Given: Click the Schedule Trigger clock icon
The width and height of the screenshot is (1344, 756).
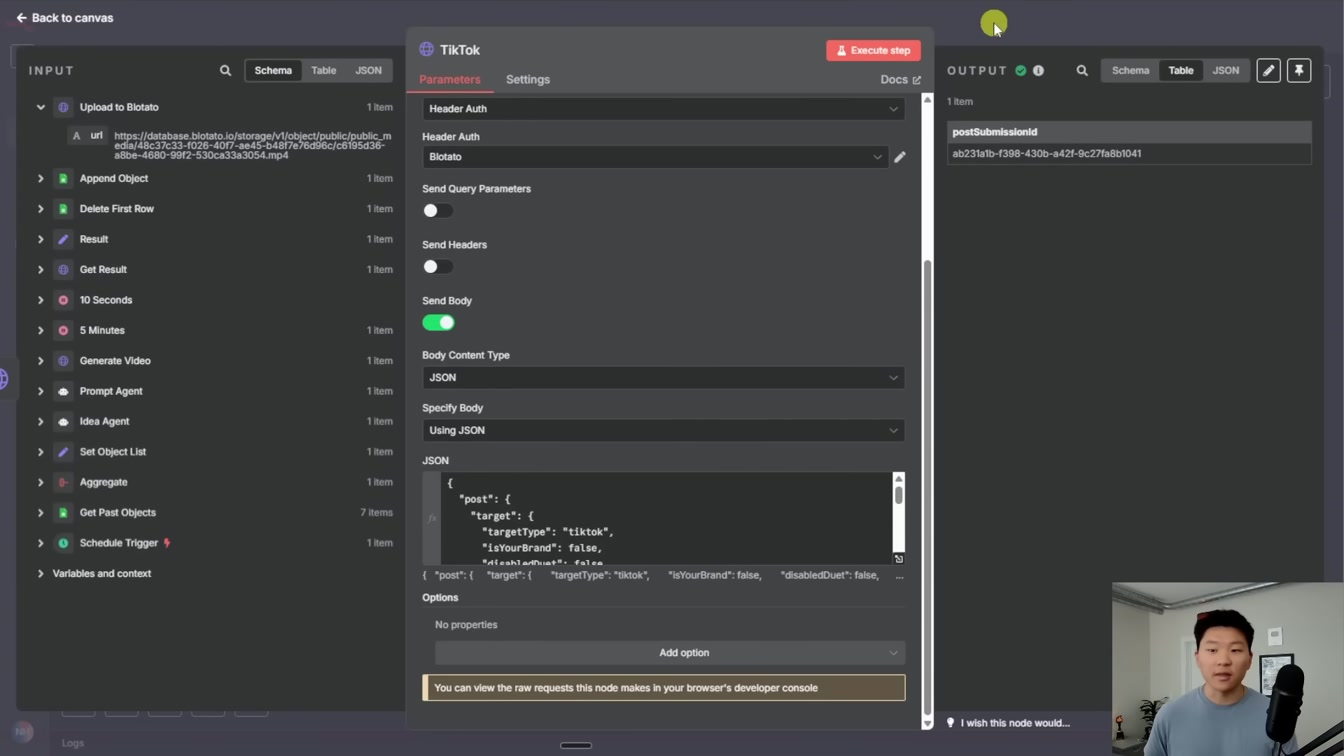Looking at the screenshot, I should [63, 543].
